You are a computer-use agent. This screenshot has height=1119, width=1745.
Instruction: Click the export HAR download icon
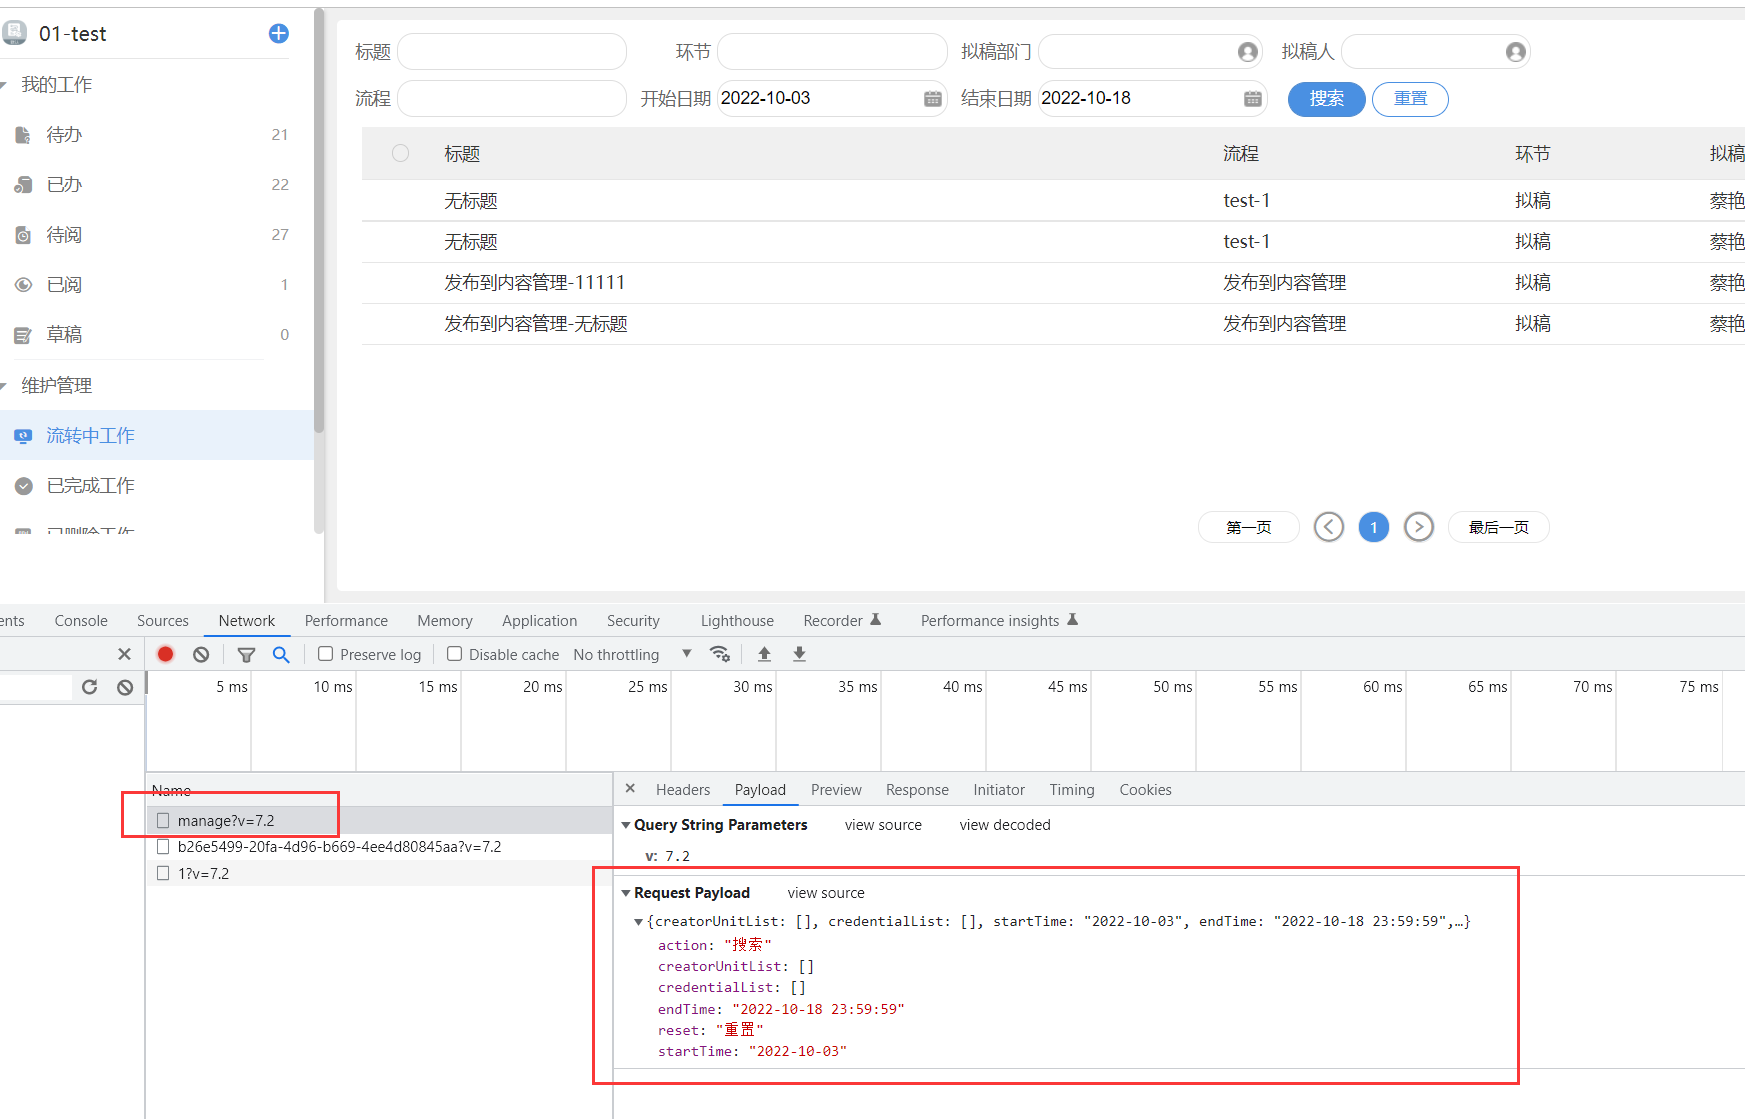pyautogui.click(x=799, y=654)
